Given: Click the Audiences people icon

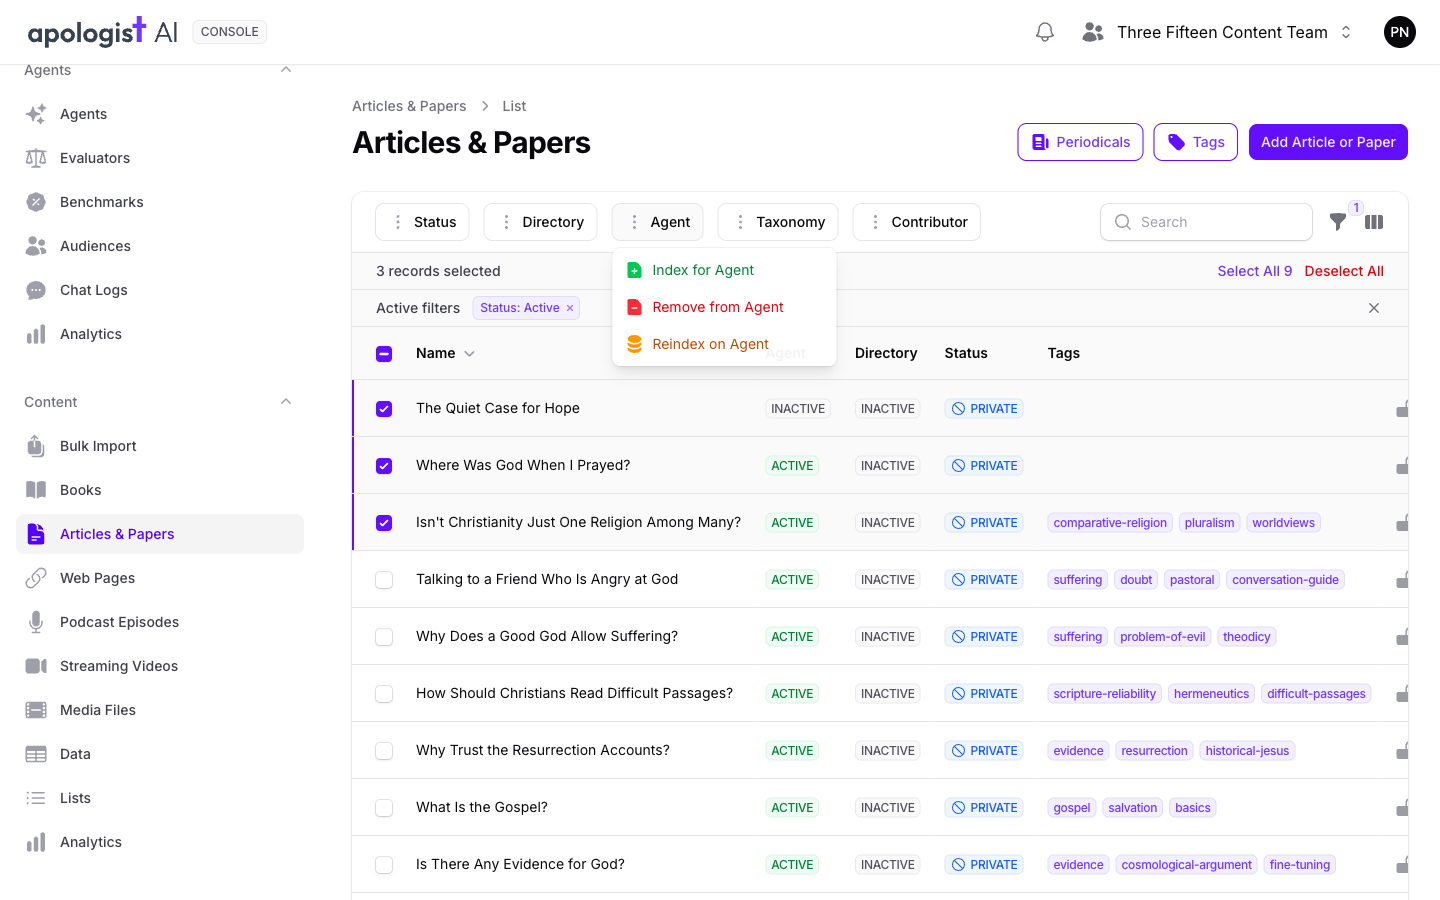Looking at the screenshot, I should [x=36, y=246].
